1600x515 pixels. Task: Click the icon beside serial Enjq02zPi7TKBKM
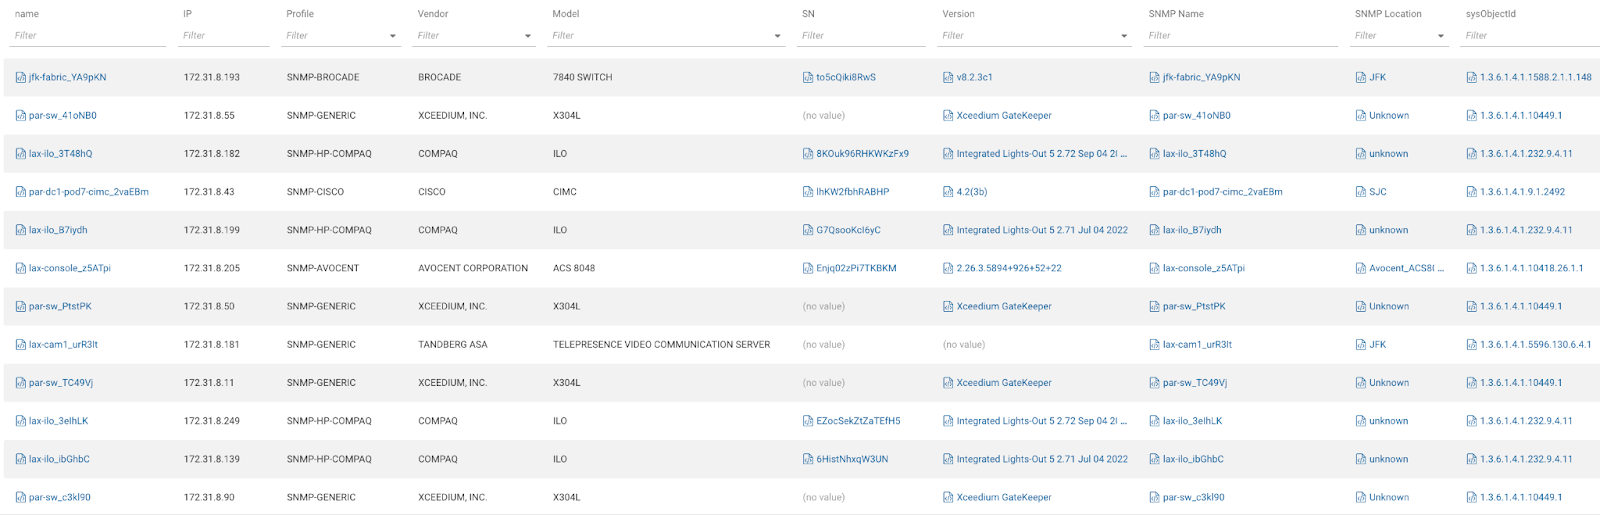point(808,268)
